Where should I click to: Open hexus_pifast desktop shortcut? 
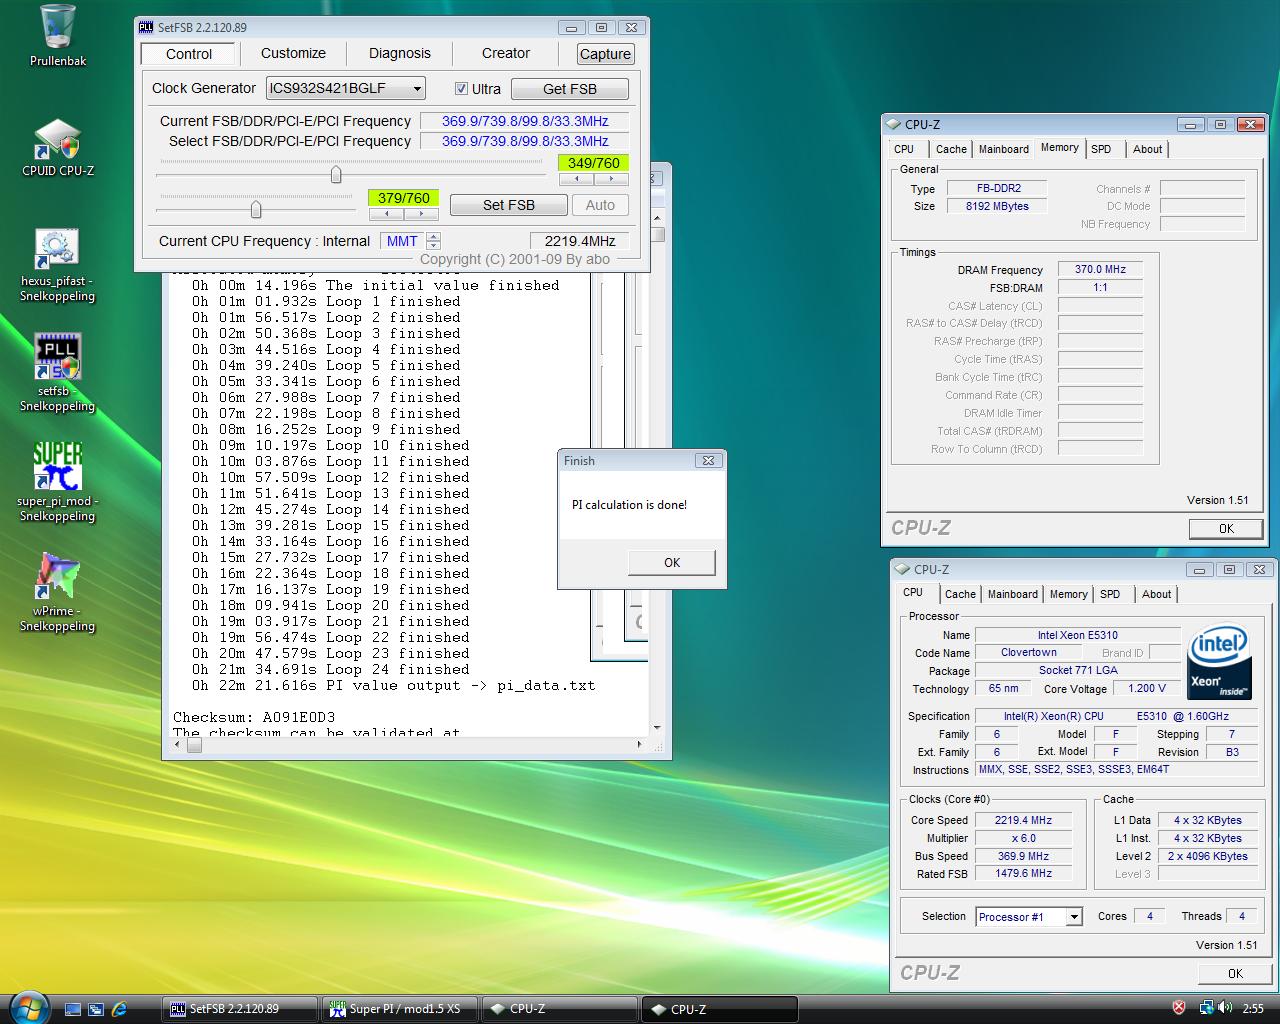(57, 265)
